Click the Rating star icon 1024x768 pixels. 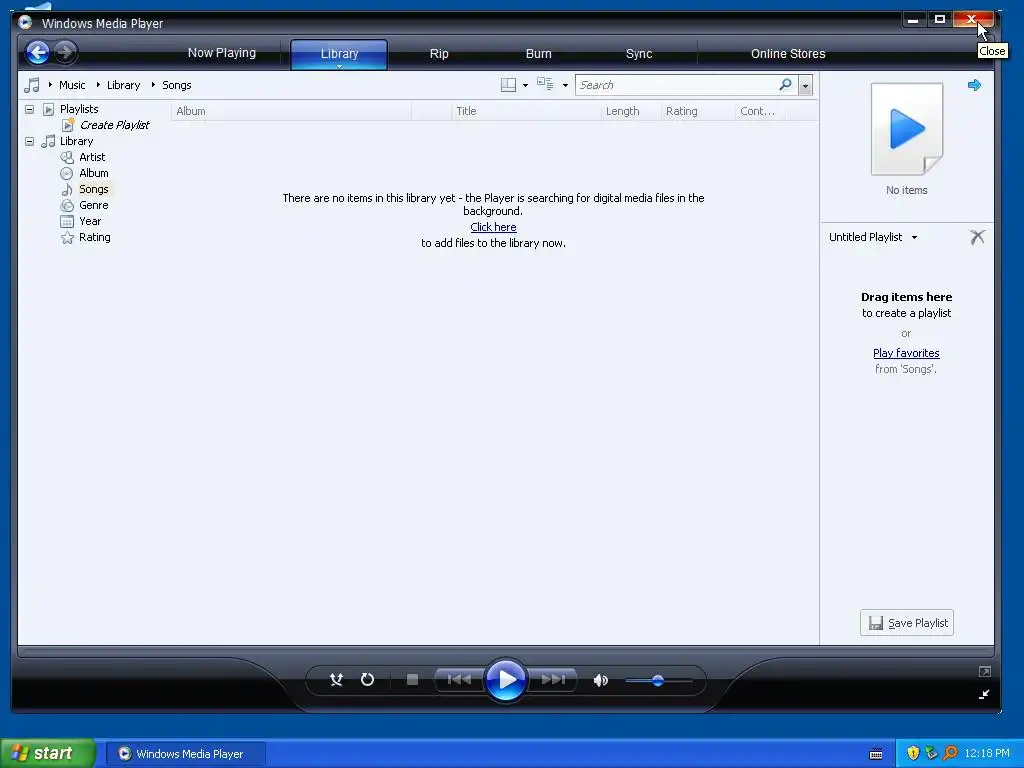(x=67, y=238)
